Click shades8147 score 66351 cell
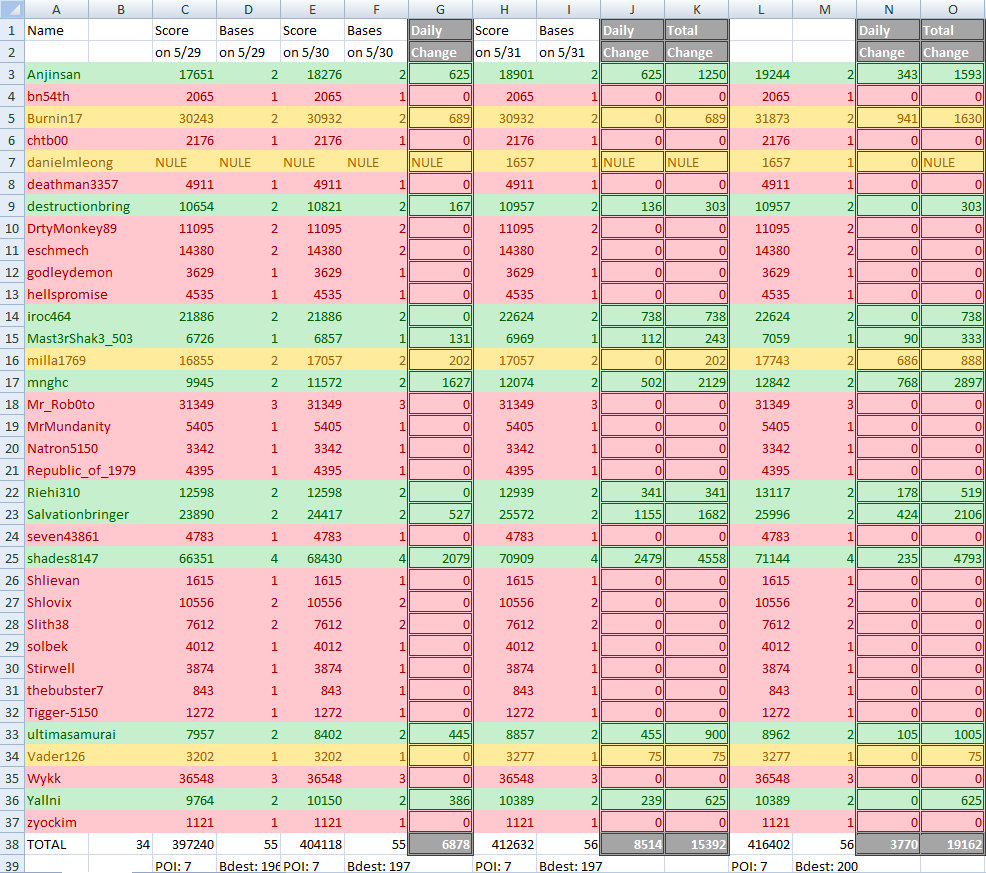The image size is (986, 873). (184, 559)
